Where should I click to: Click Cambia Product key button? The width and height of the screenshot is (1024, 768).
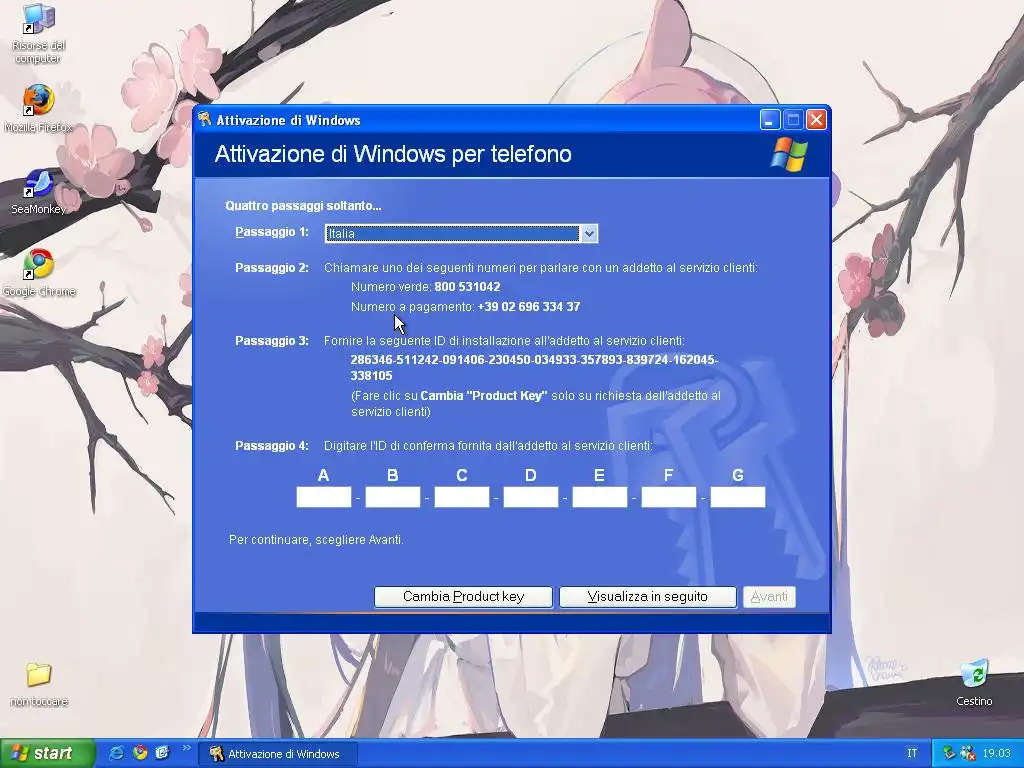pyautogui.click(x=463, y=597)
